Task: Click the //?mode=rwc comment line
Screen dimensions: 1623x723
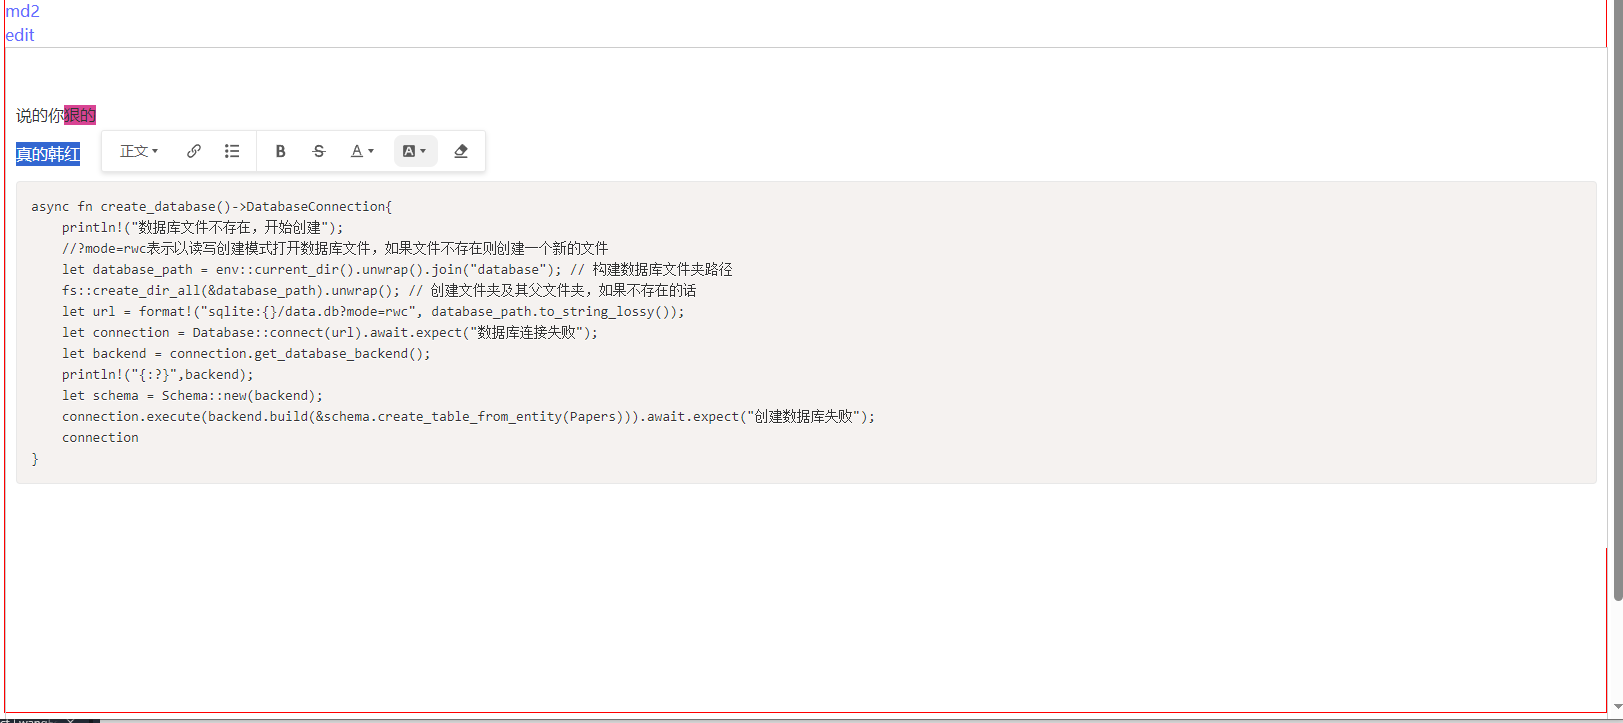Action: pyautogui.click(x=335, y=248)
